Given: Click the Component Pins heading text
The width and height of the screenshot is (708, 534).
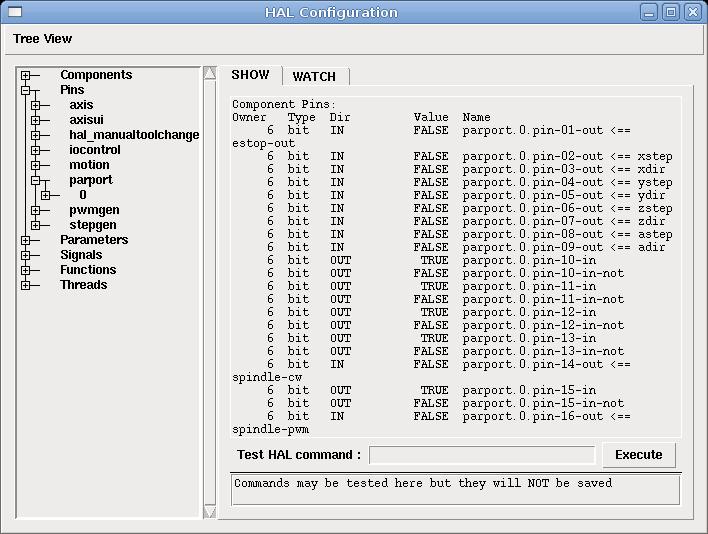Looking at the screenshot, I should (284, 104).
